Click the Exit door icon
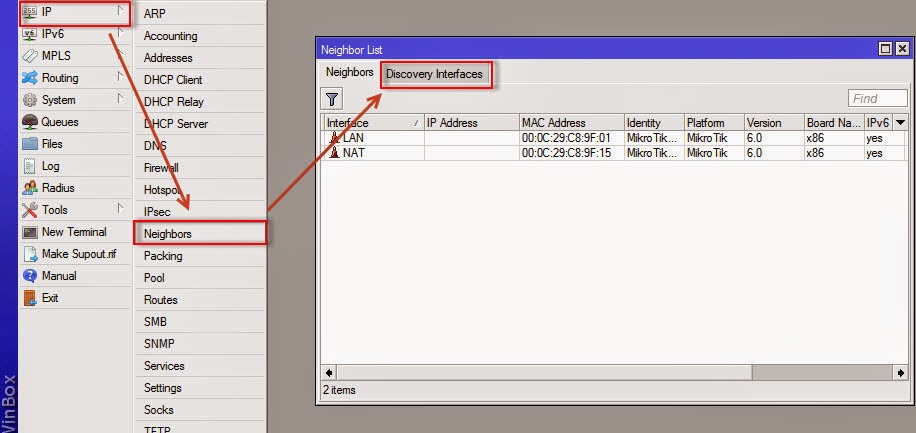This screenshot has width=916, height=433. [30, 298]
